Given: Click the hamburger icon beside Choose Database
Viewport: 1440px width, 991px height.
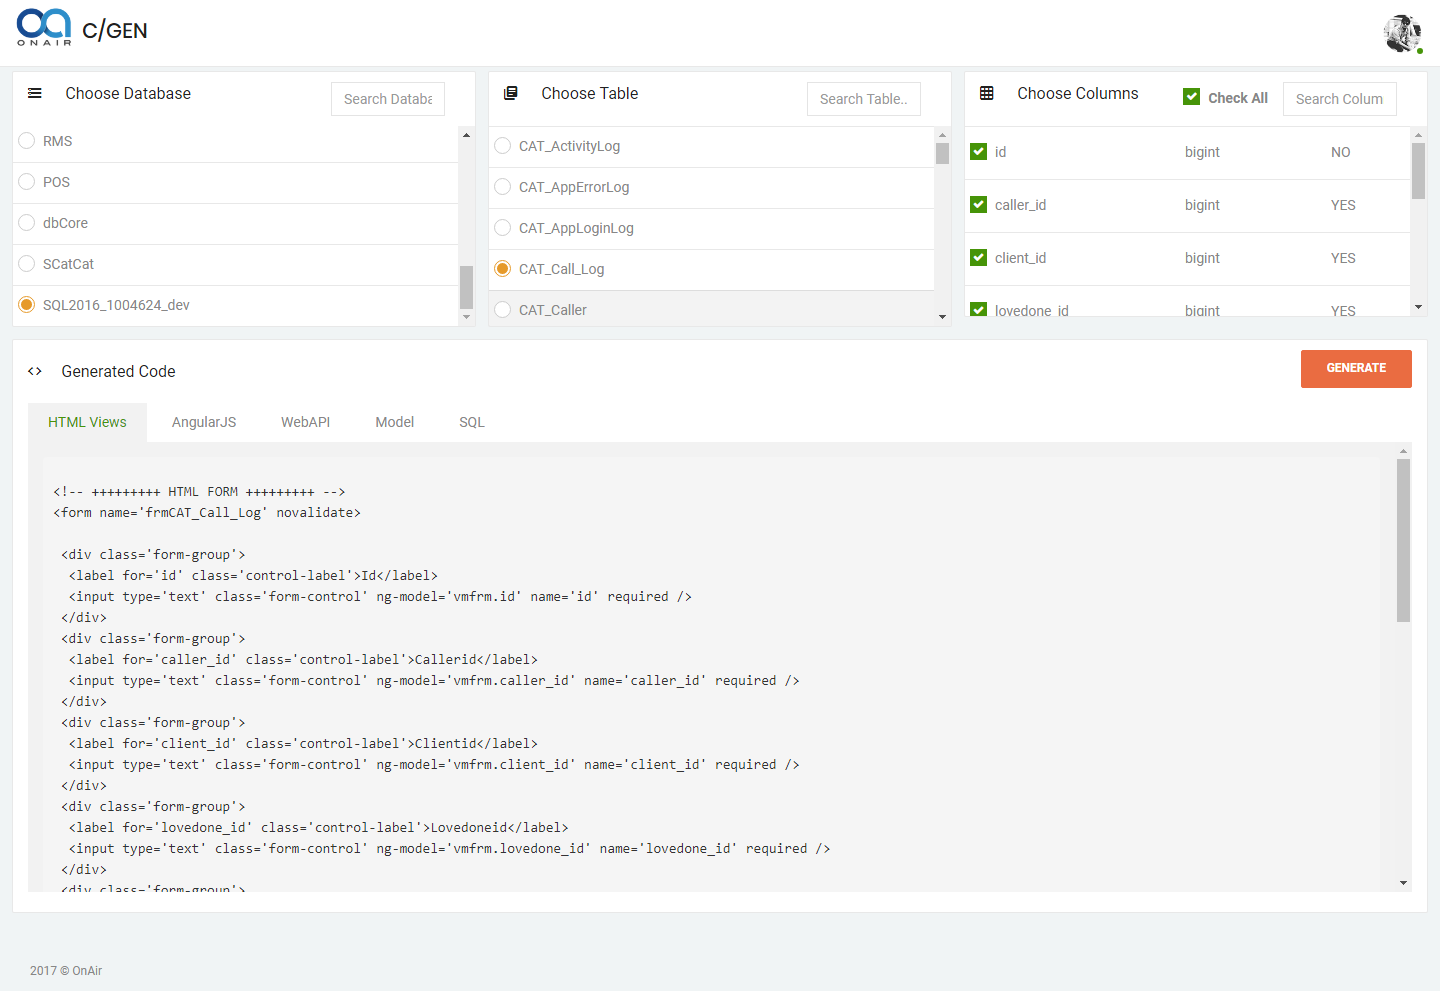Looking at the screenshot, I should coord(35,93).
